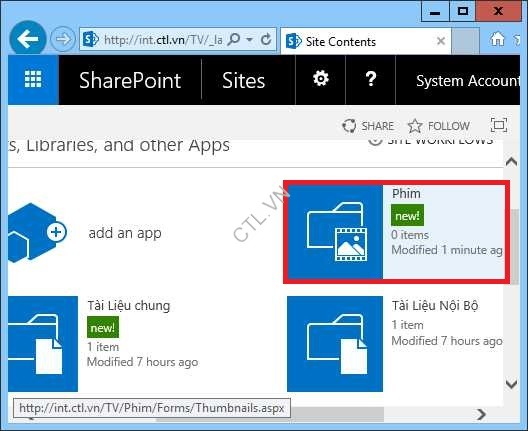Click the vertical scrollbar down arrow
Viewport: 528px width, 431px height.
[x=512, y=384]
